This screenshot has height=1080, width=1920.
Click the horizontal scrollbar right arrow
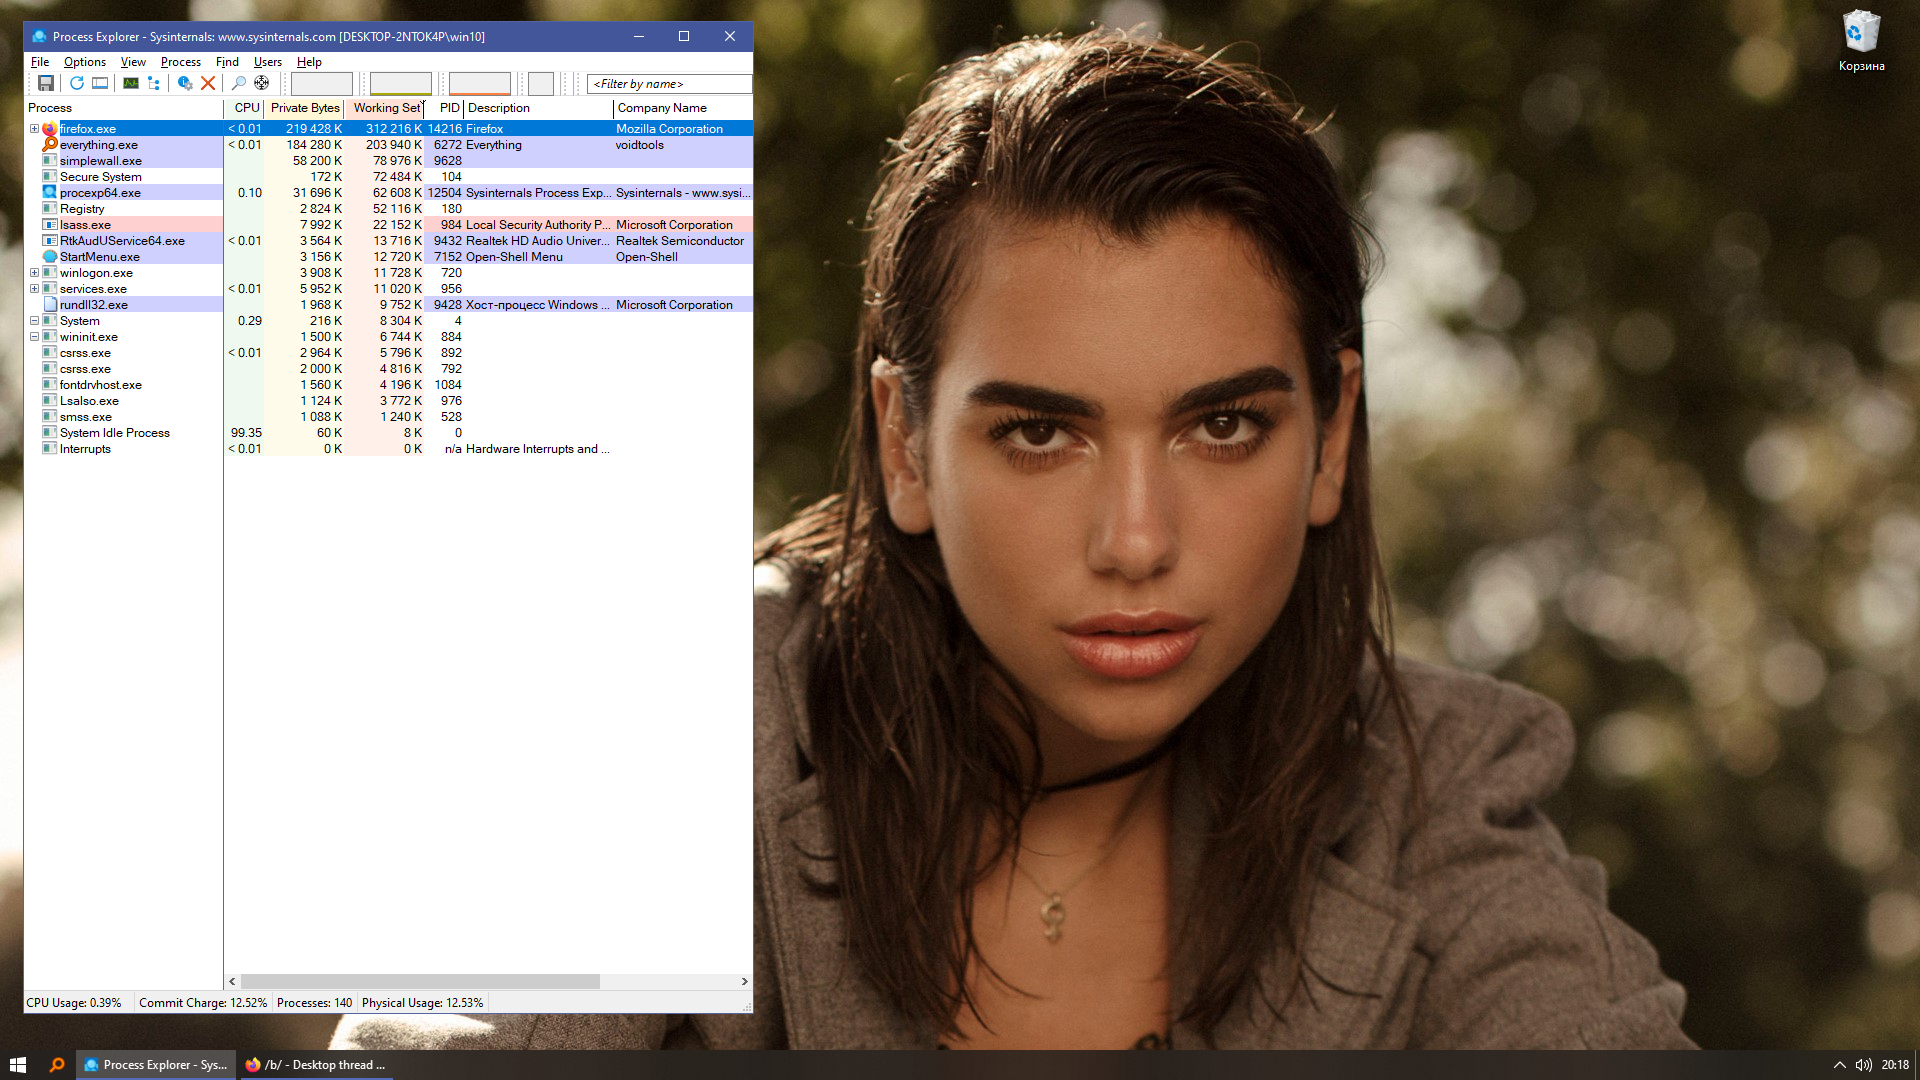(x=744, y=982)
